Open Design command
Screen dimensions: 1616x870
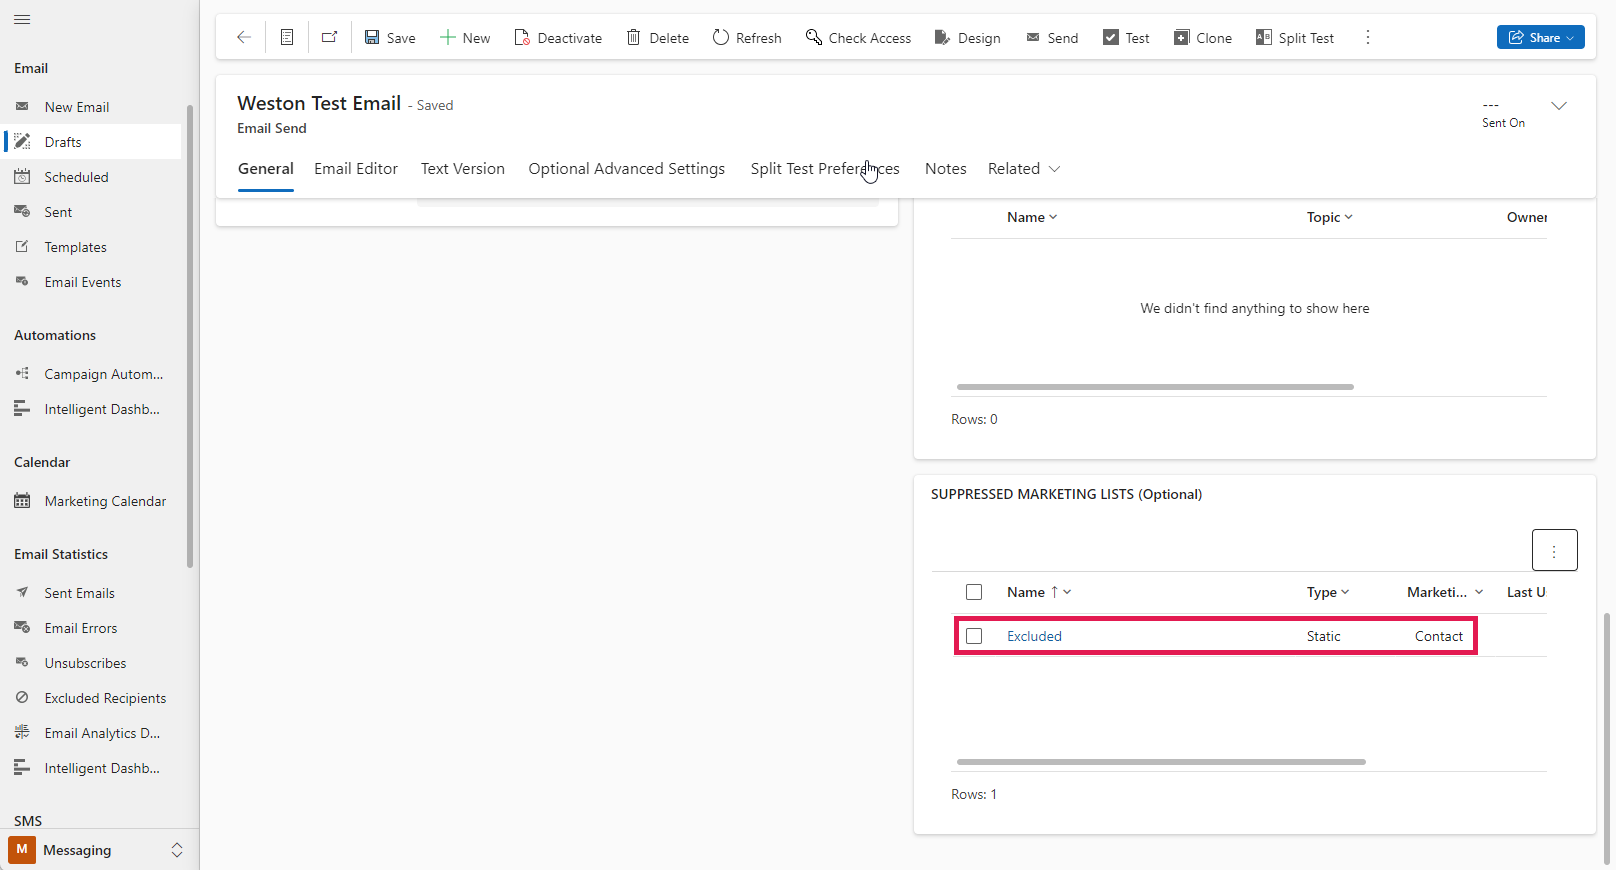[x=967, y=37]
